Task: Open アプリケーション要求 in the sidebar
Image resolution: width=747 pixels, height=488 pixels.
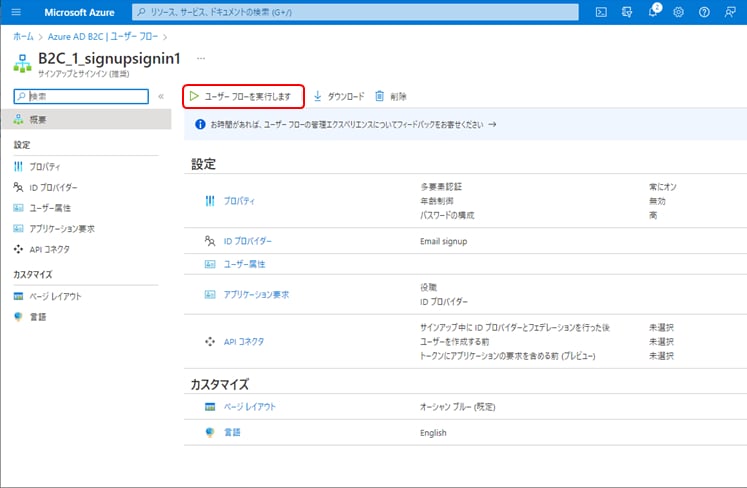Action: tap(62, 229)
